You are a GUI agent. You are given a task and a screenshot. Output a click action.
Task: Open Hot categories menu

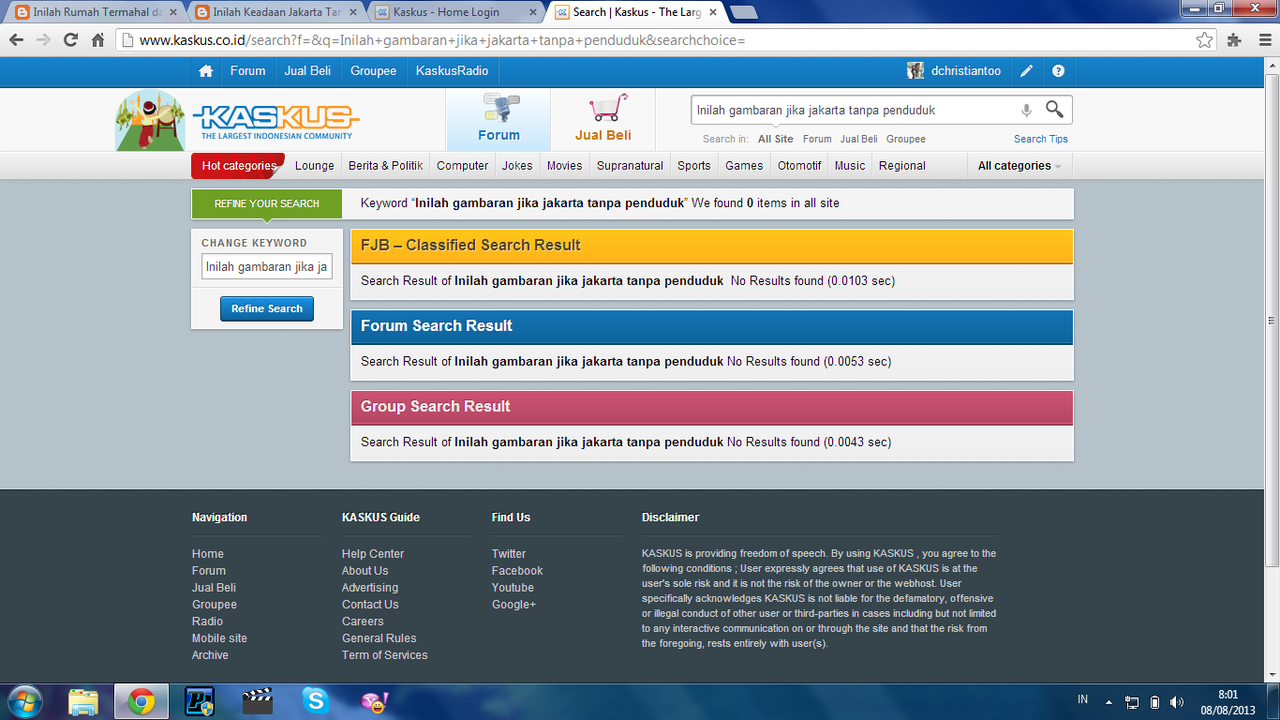238,166
